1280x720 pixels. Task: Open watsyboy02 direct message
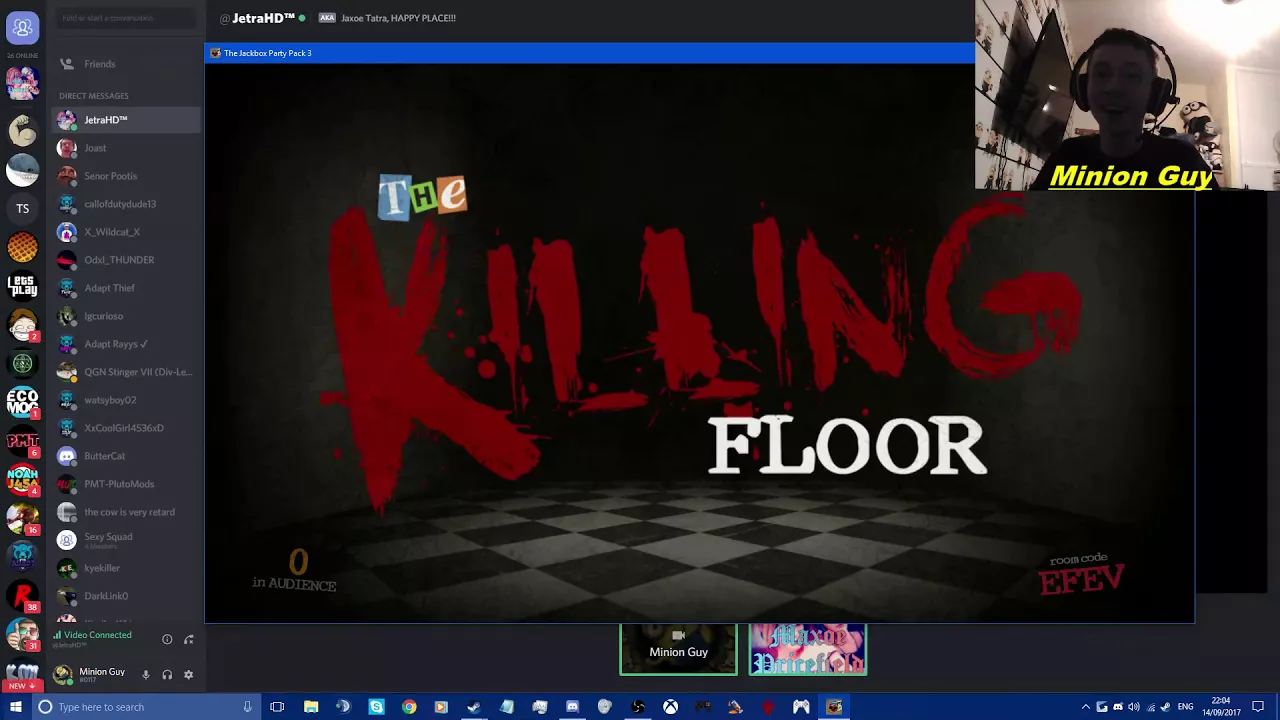(x=126, y=400)
